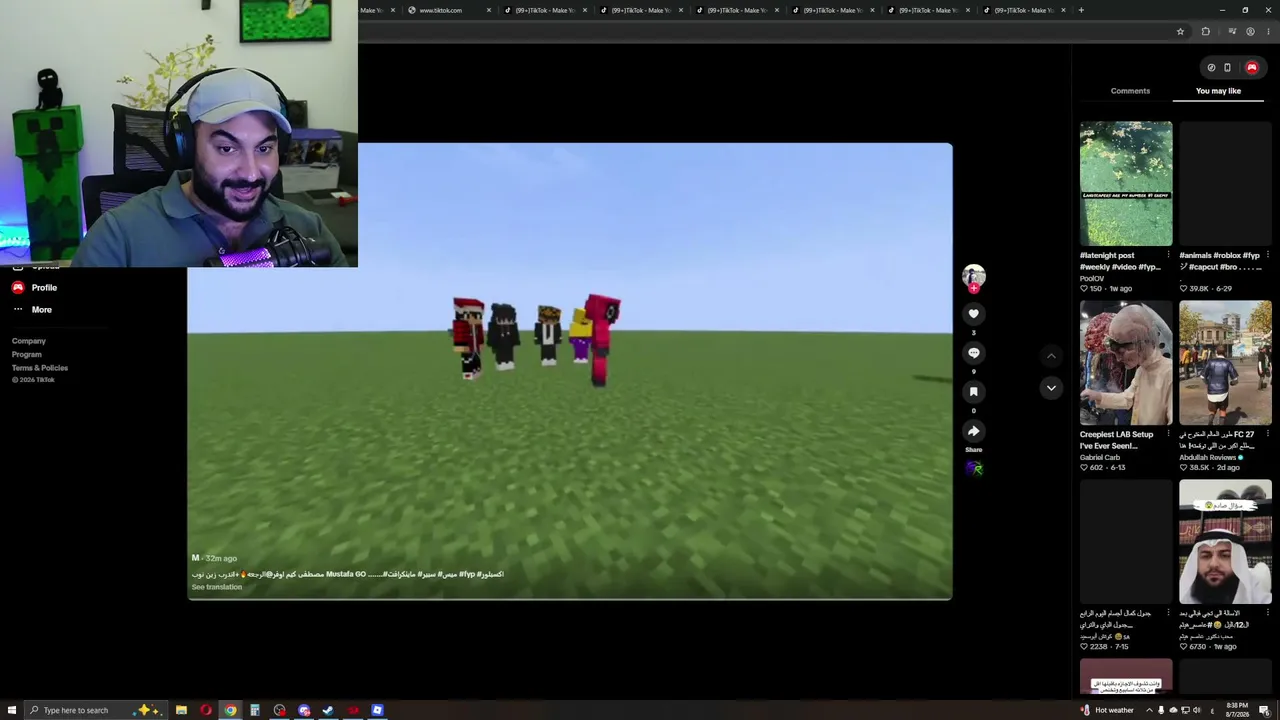The height and width of the screenshot is (720, 1280).
Task: Open the More ellipsis in sidebar
Action: point(18,310)
